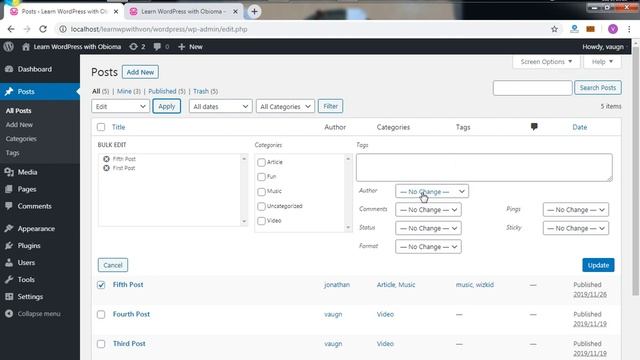Open the Pings No Change dropdown
The image size is (640, 360).
click(x=576, y=209)
